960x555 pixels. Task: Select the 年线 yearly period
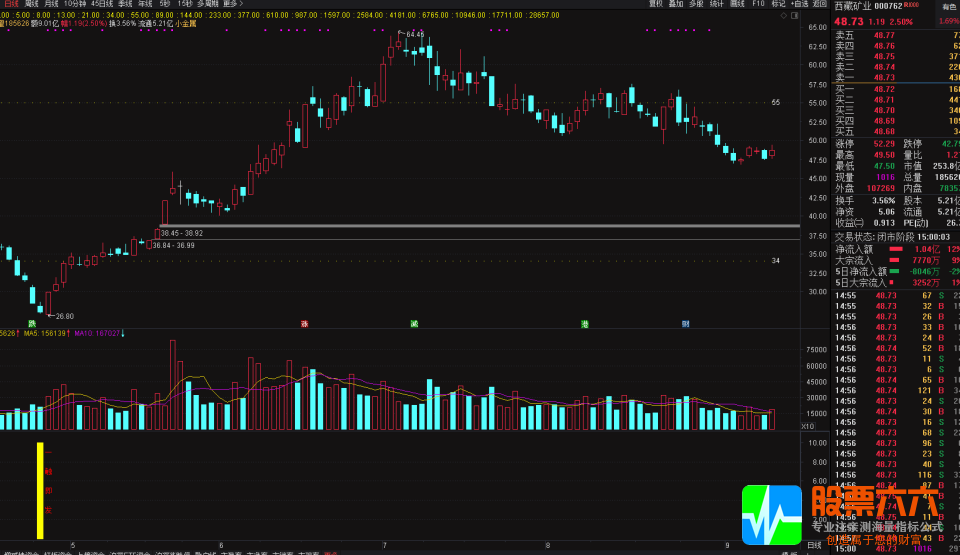145,4
